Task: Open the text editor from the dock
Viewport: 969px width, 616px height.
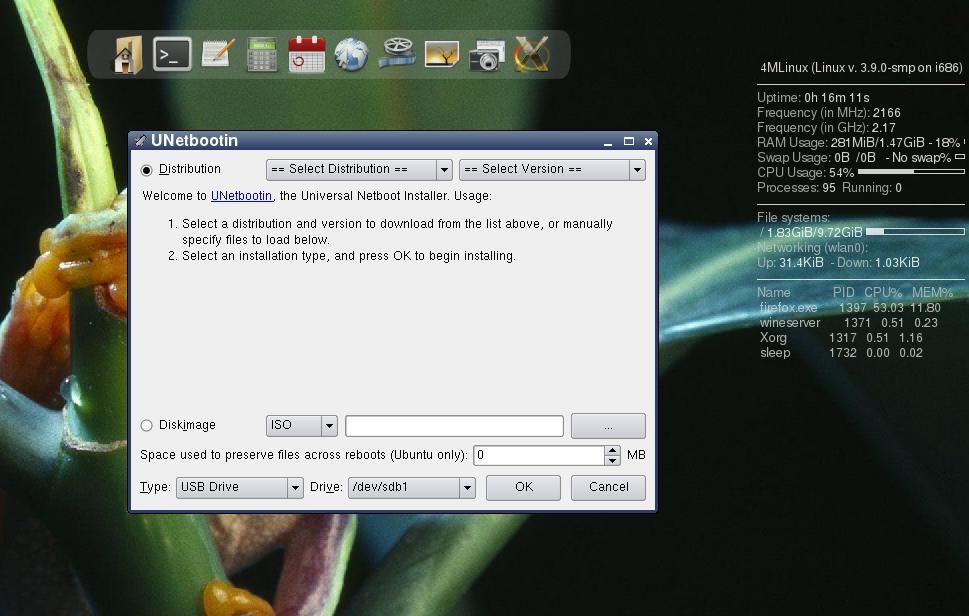Action: [215, 54]
